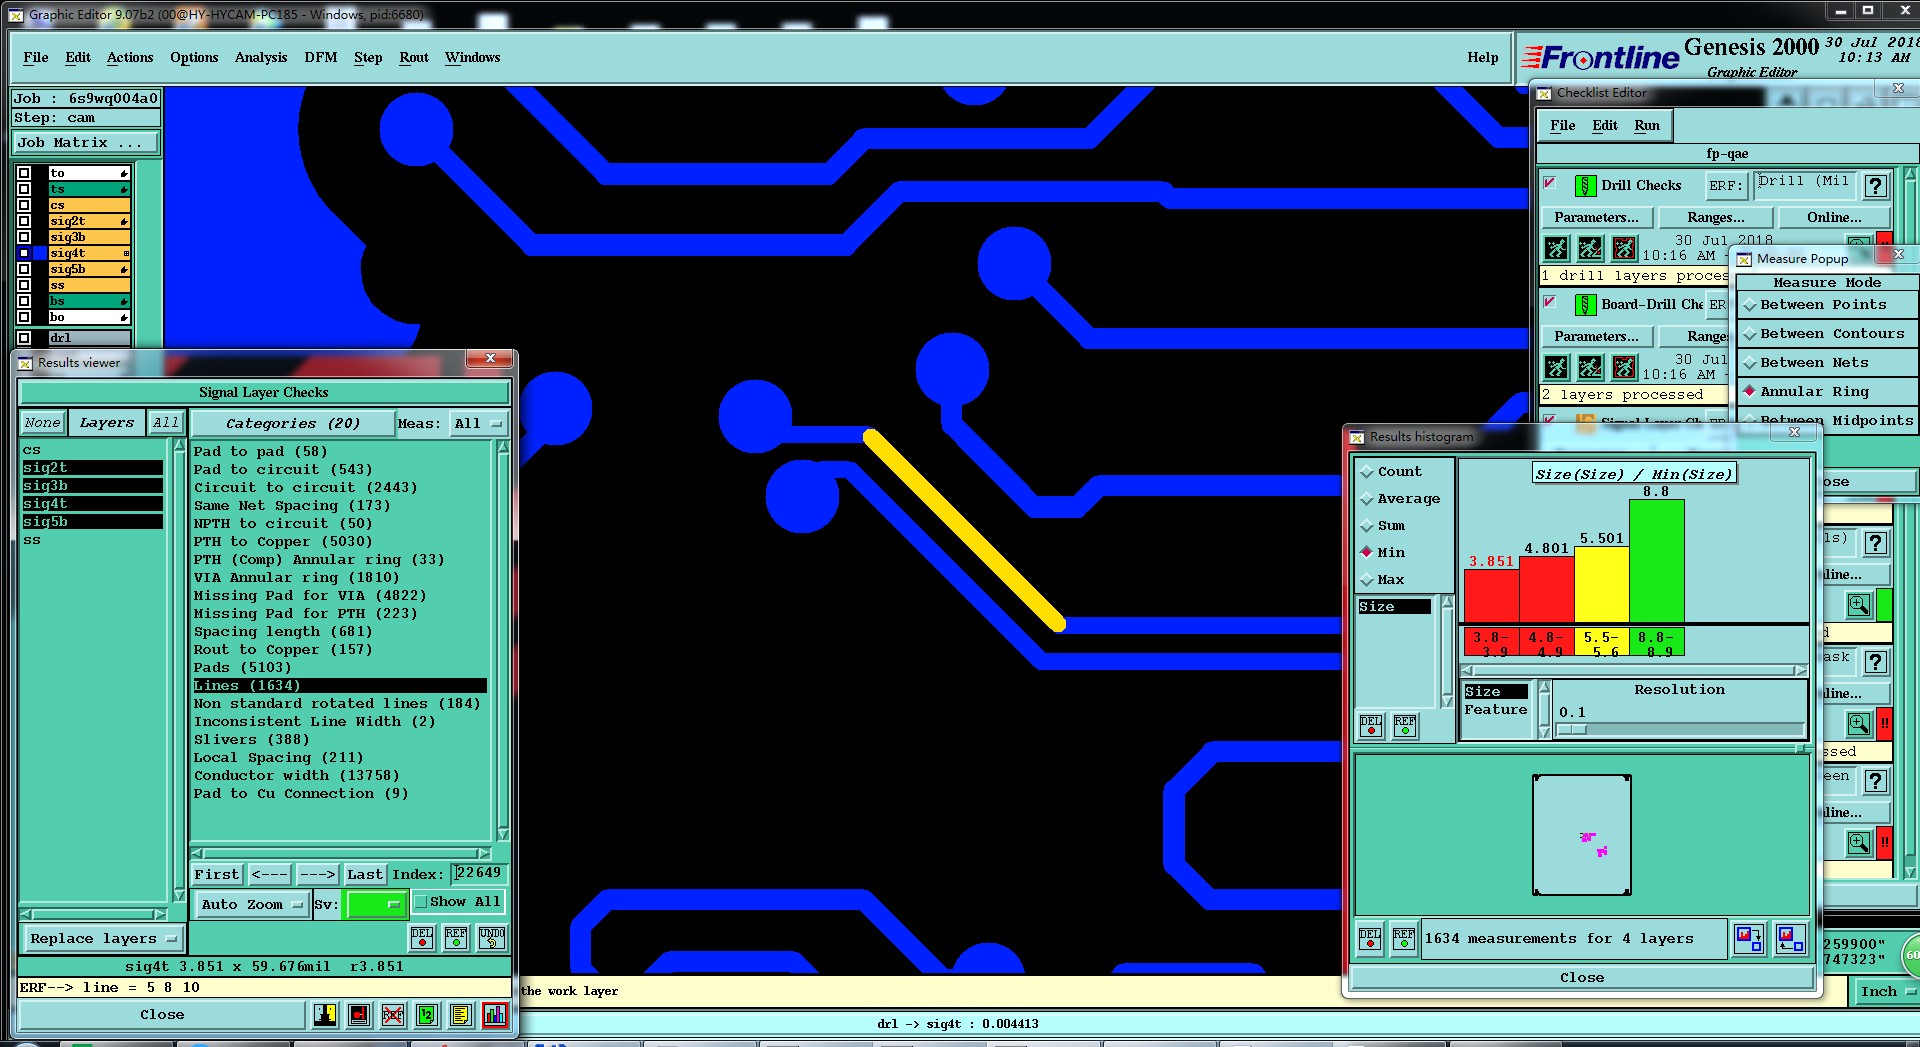1920x1047 pixels.
Task: Toggle the Show All checkbox
Action: pyautogui.click(x=422, y=902)
